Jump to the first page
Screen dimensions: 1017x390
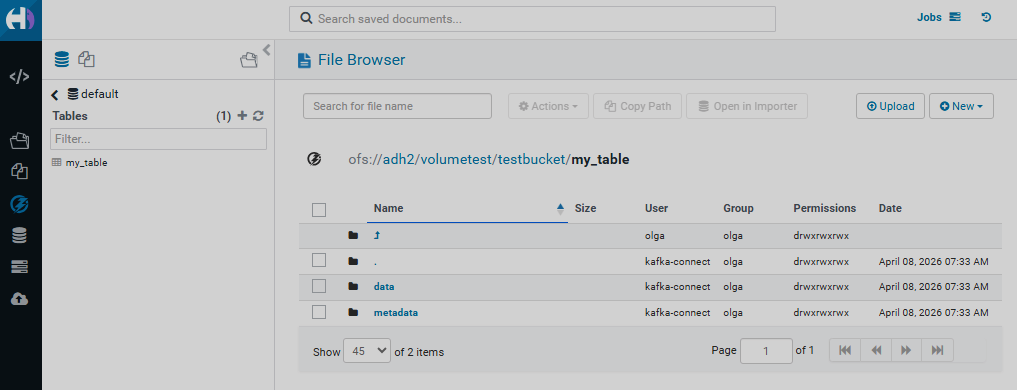point(845,350)
